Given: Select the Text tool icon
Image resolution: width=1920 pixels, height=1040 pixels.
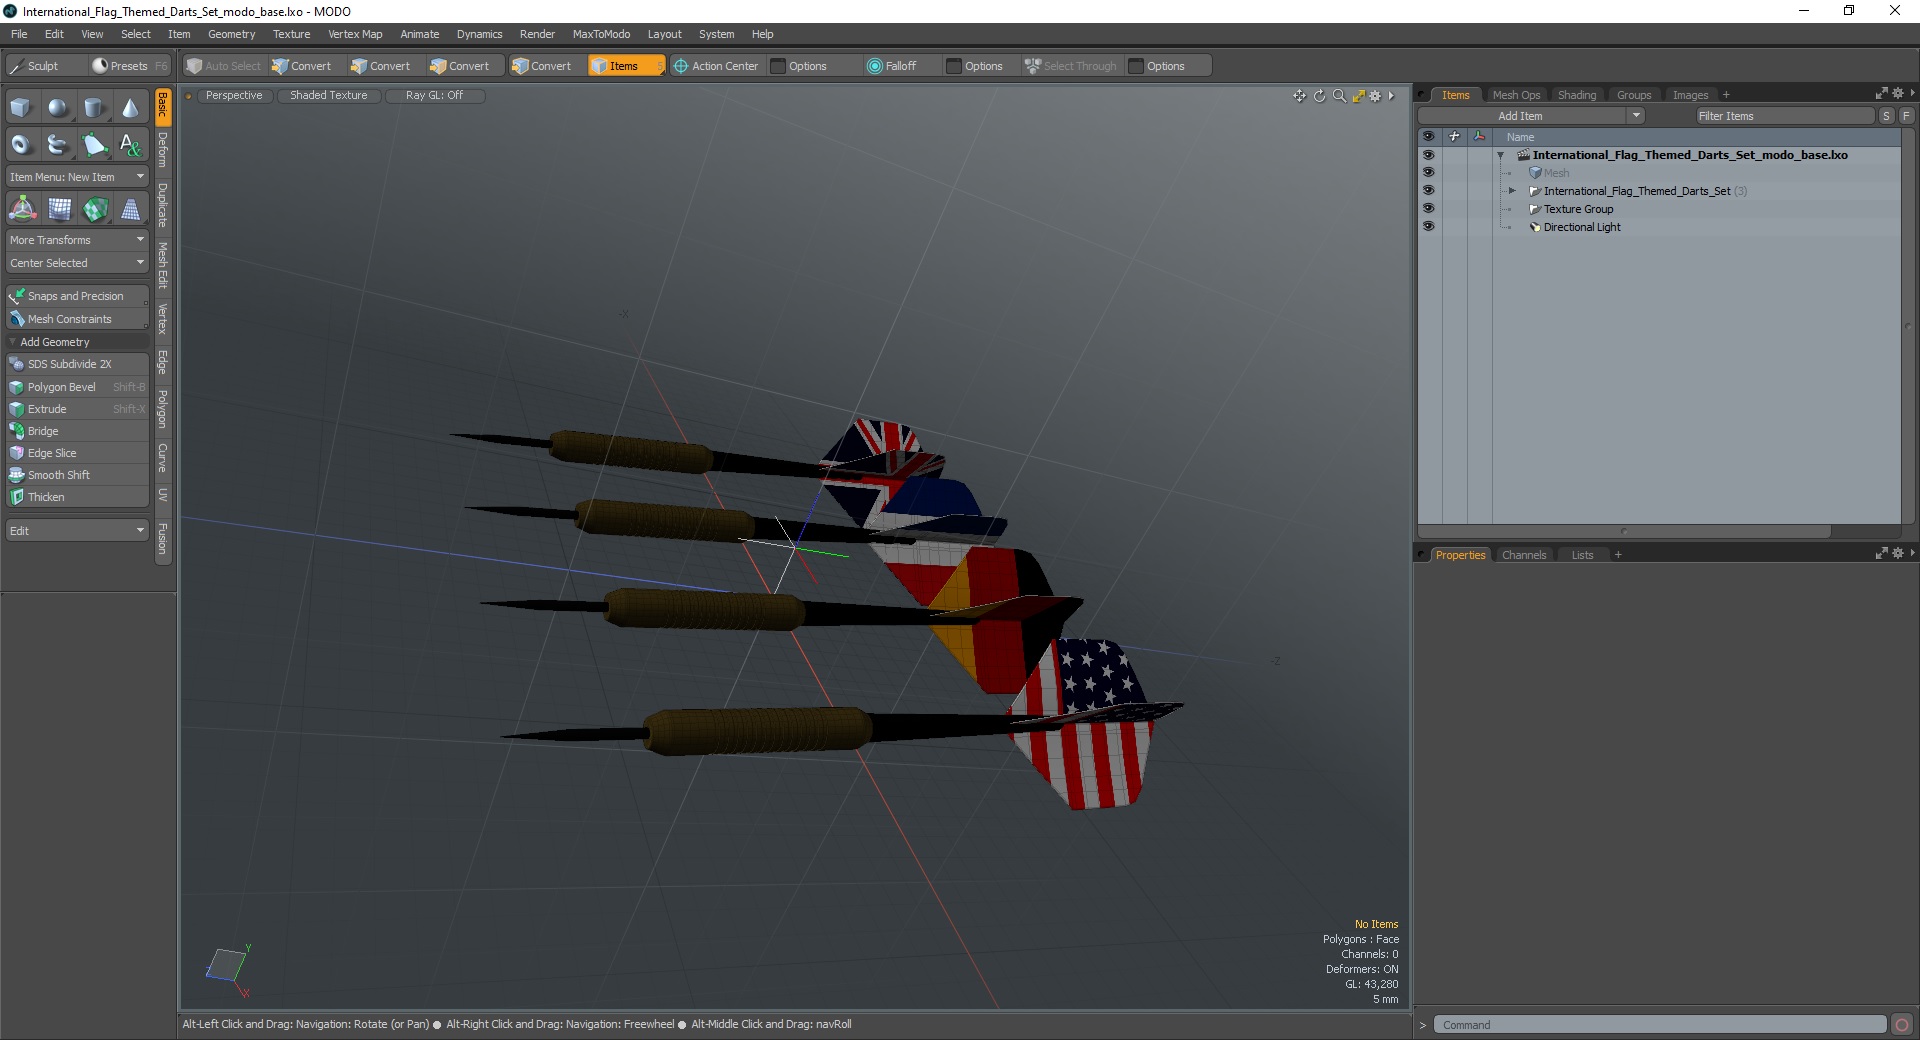Looking at the screenshot, I should point(130,145).
